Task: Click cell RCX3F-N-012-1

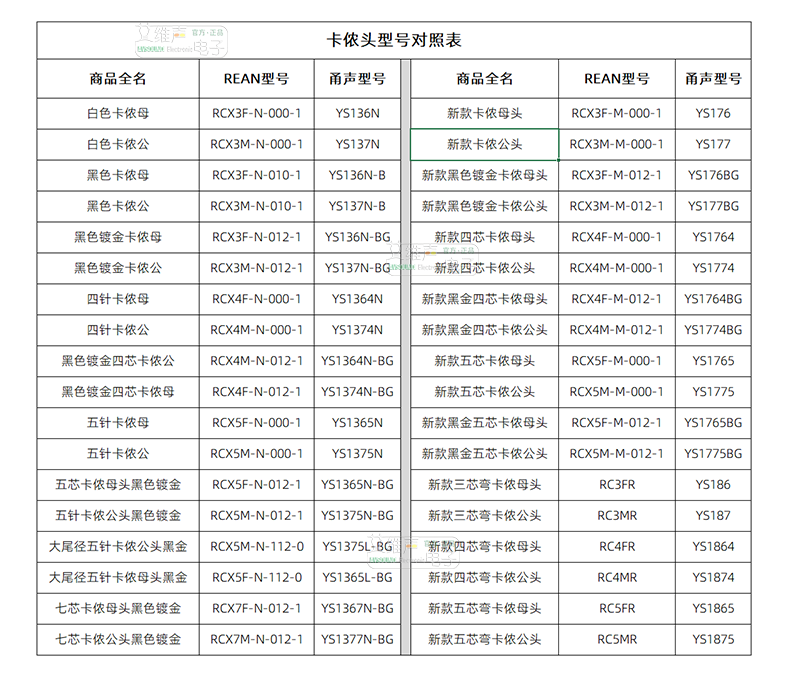Action: 256,237
